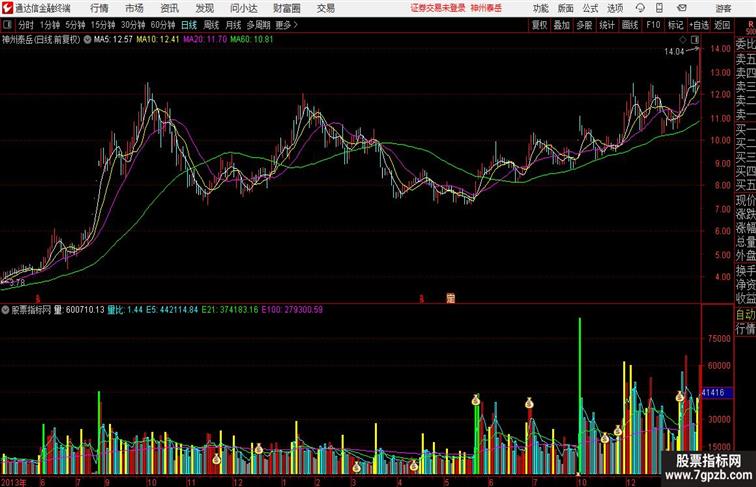The width and height of the screenshot is (756, 487).
Task: Open the mail envelope icon
Action: coord(682,8)
